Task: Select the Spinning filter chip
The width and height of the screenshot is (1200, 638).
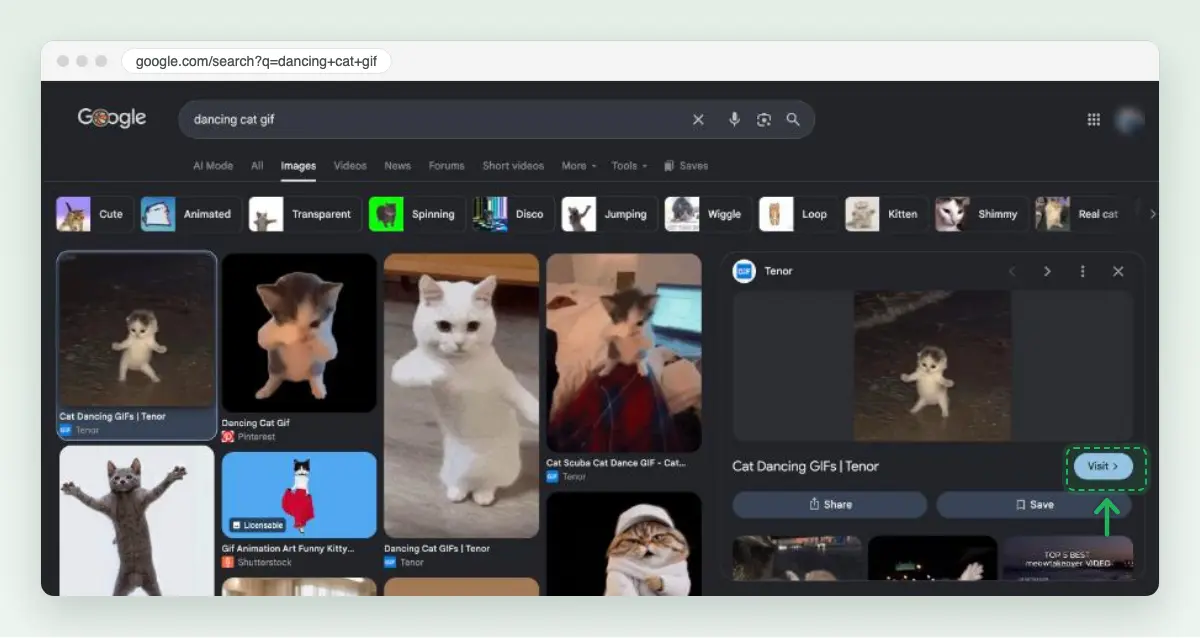Action: click(417, 214)
